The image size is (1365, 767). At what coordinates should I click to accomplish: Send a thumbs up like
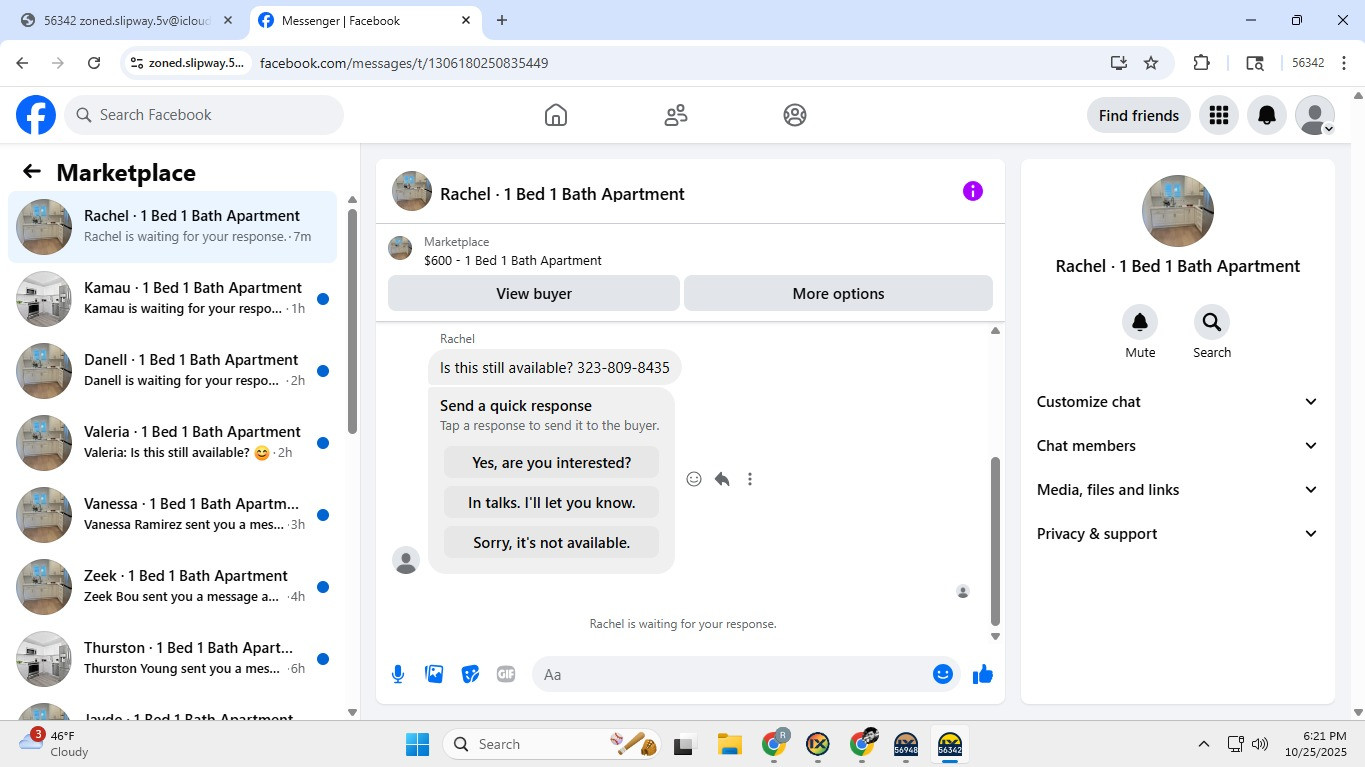[983, 674]
